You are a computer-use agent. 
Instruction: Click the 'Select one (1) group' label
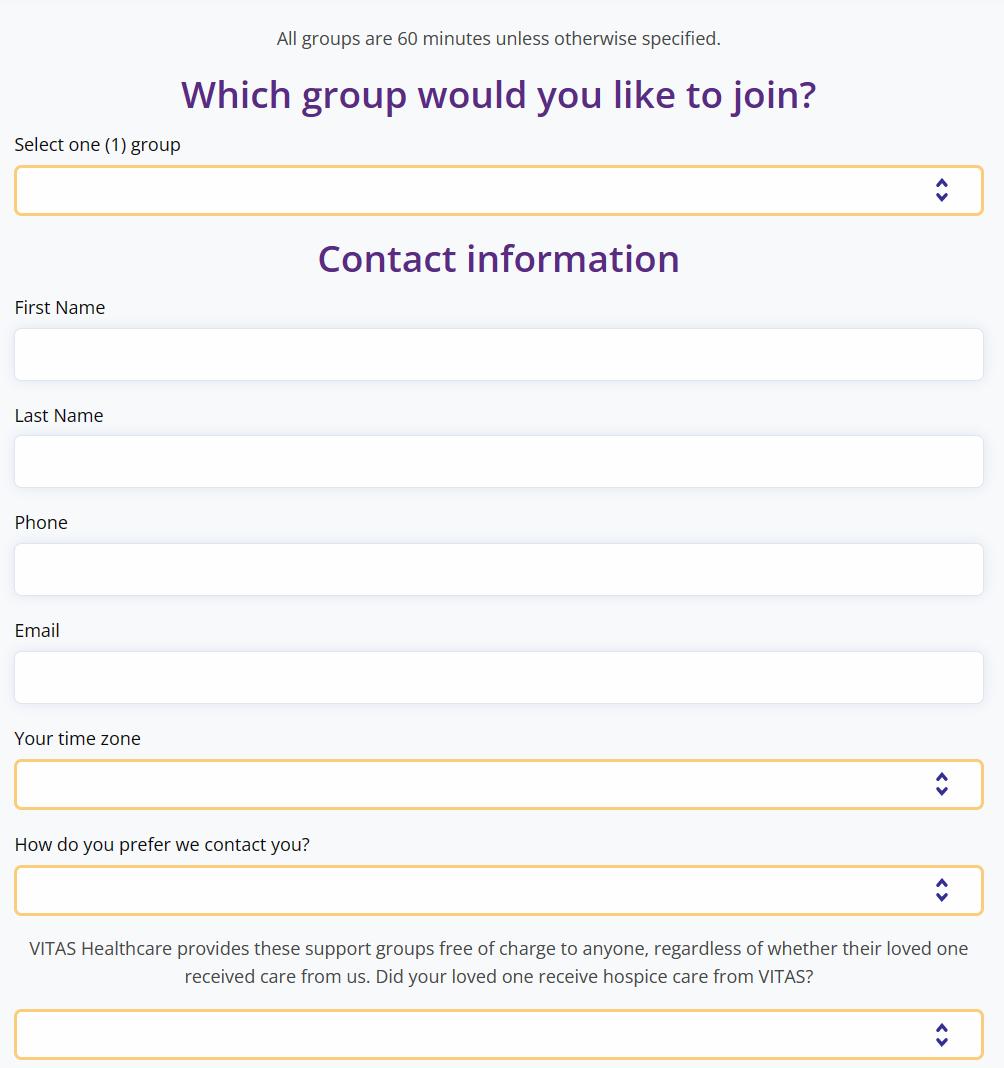click(97, 145)
